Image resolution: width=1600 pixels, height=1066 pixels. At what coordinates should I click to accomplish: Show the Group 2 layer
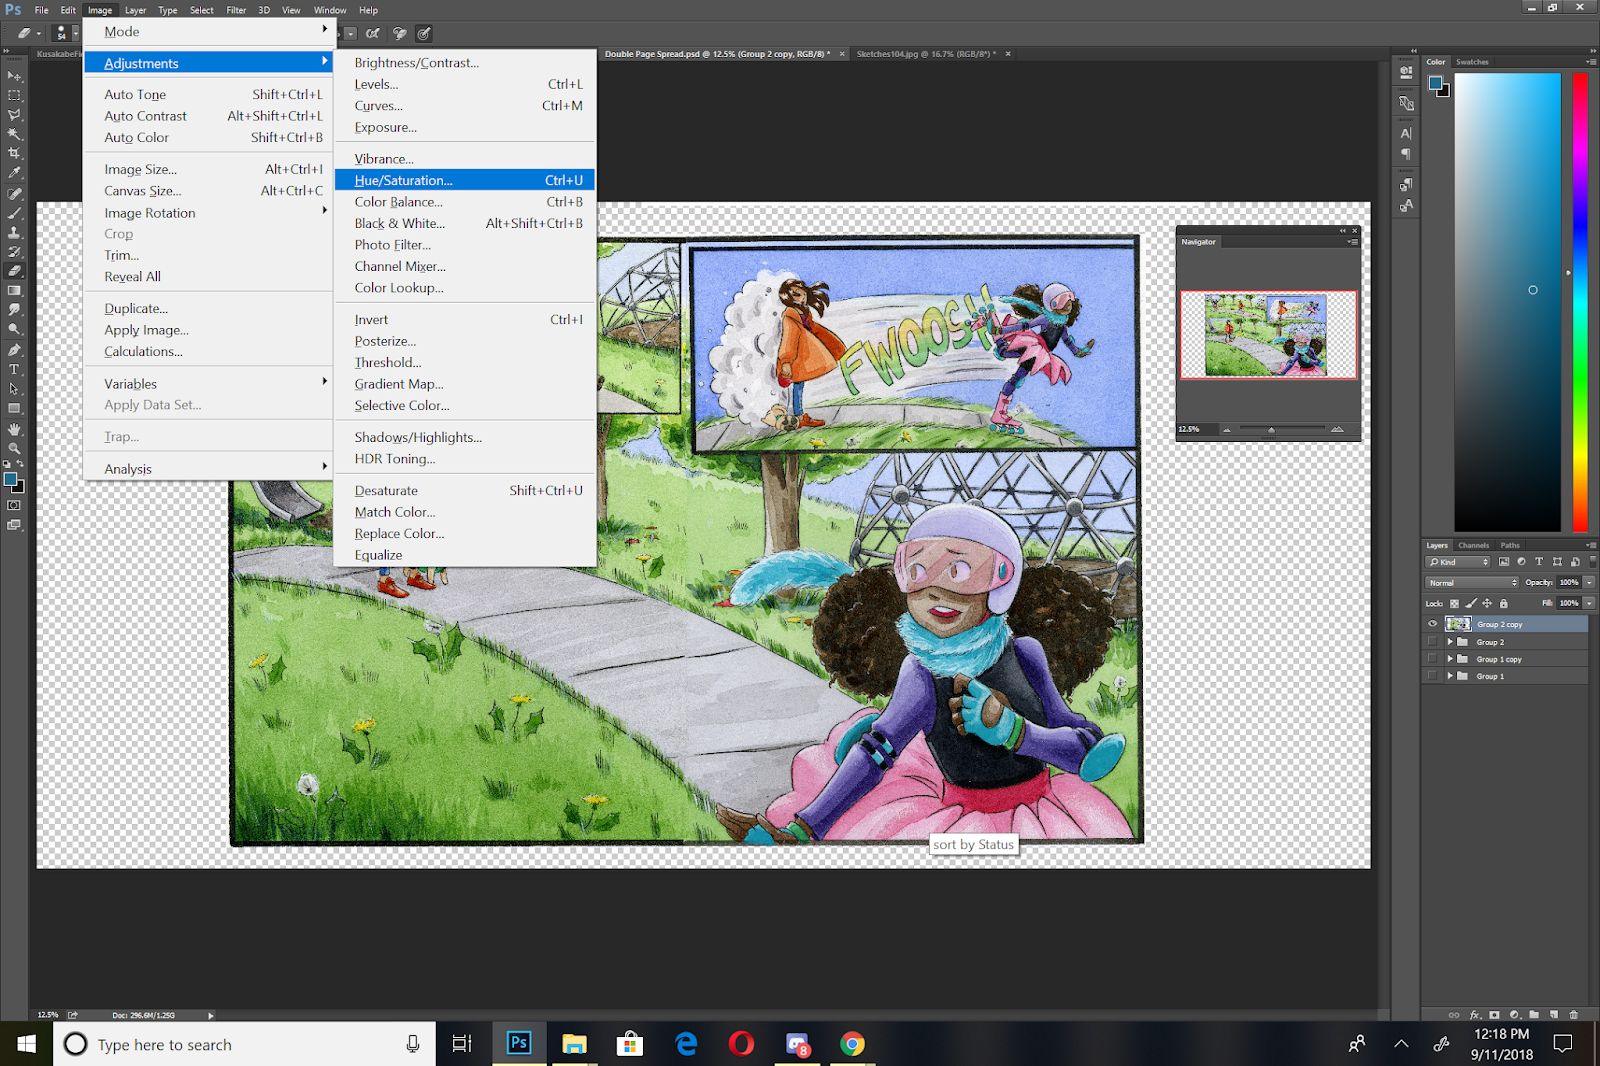click(1432, 642)
